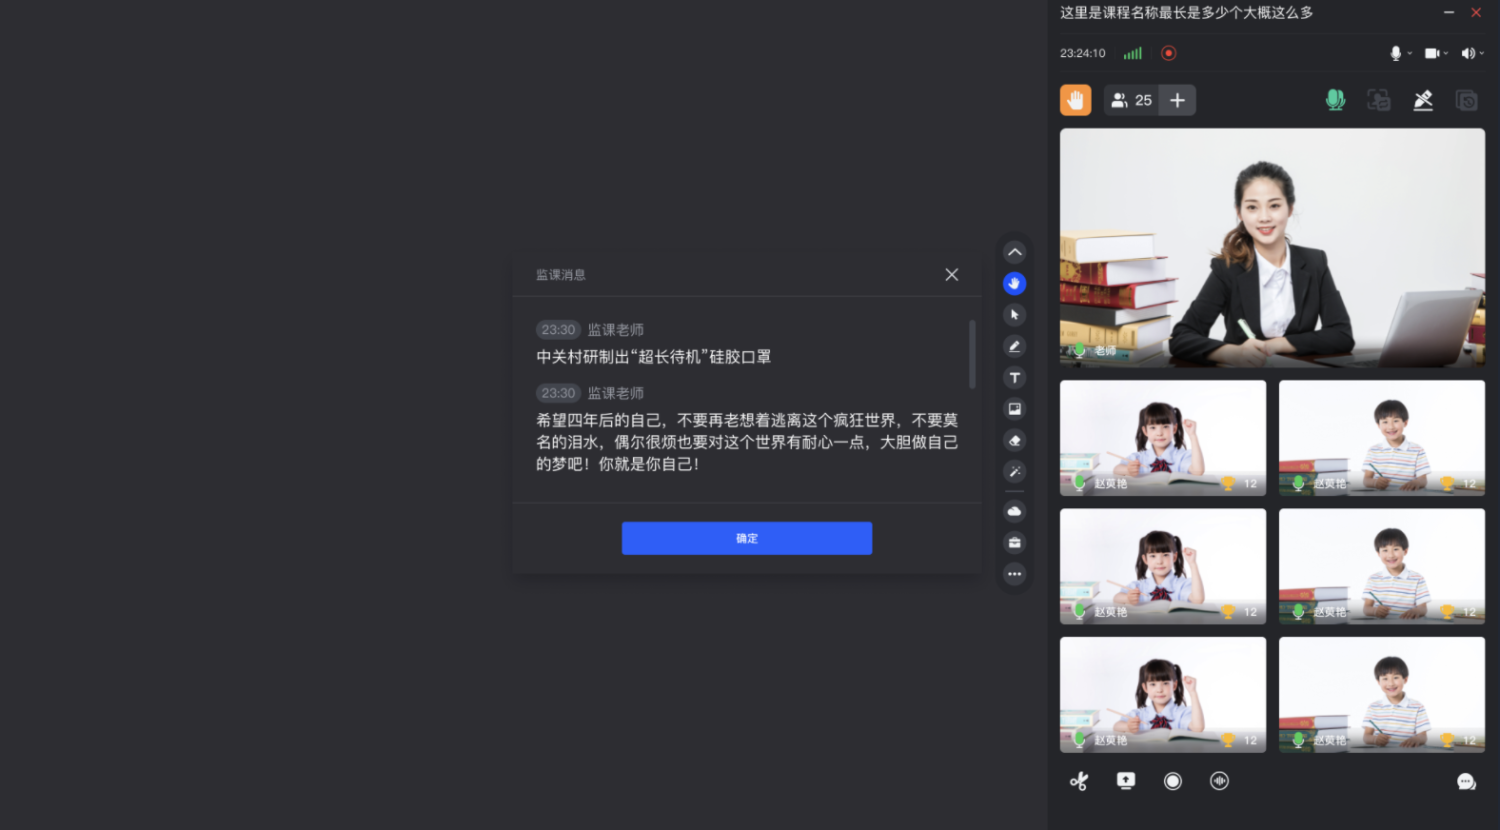The height and width of the screenshot is (830, 1500).
Task: Open the audio waveform icon
Action: (1219, 781)
